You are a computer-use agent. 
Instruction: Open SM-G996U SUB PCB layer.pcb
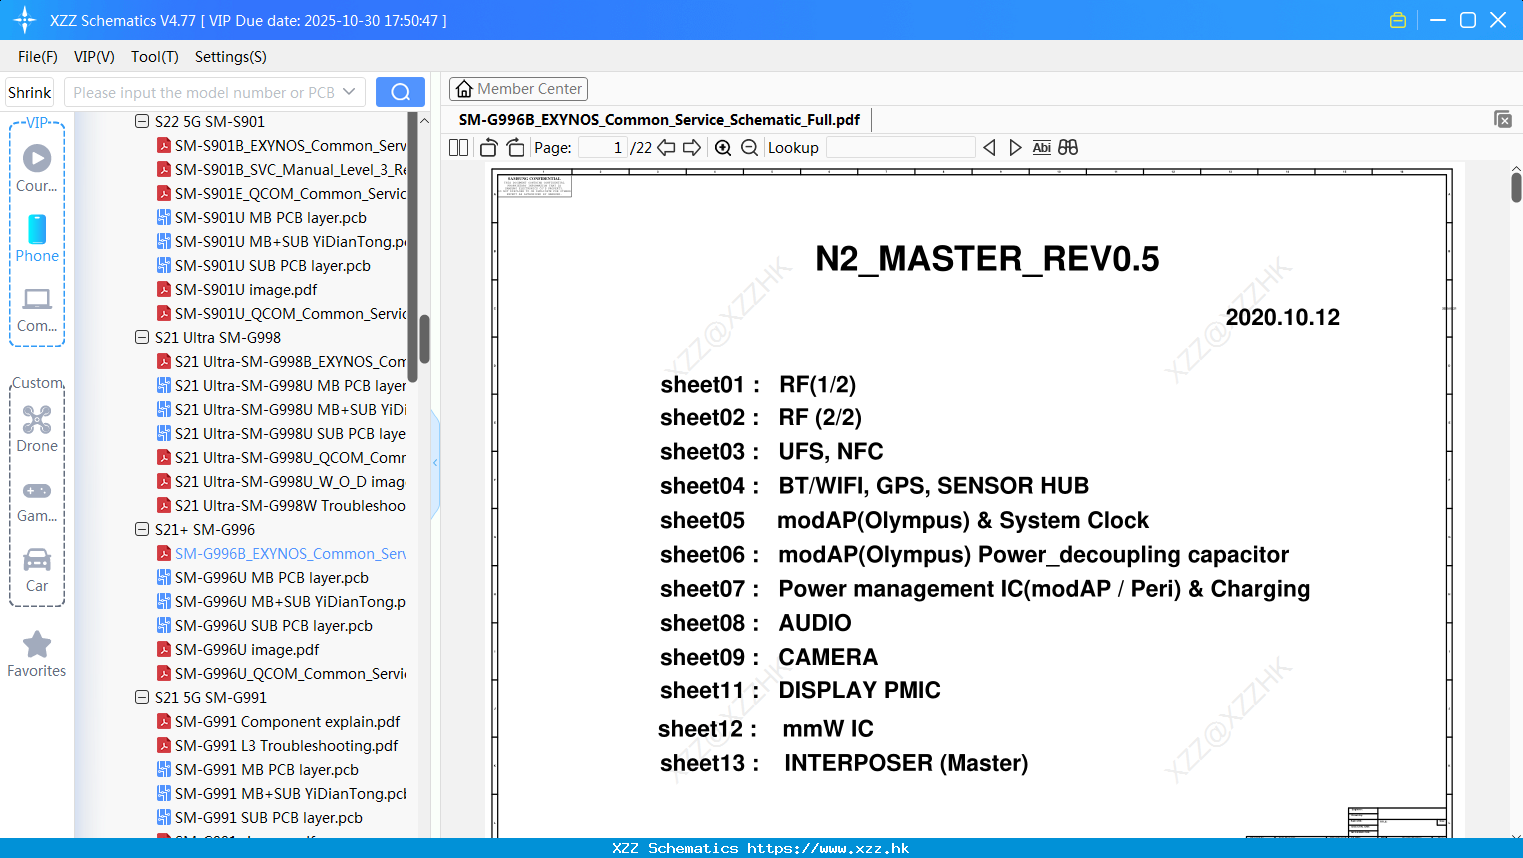265,626
